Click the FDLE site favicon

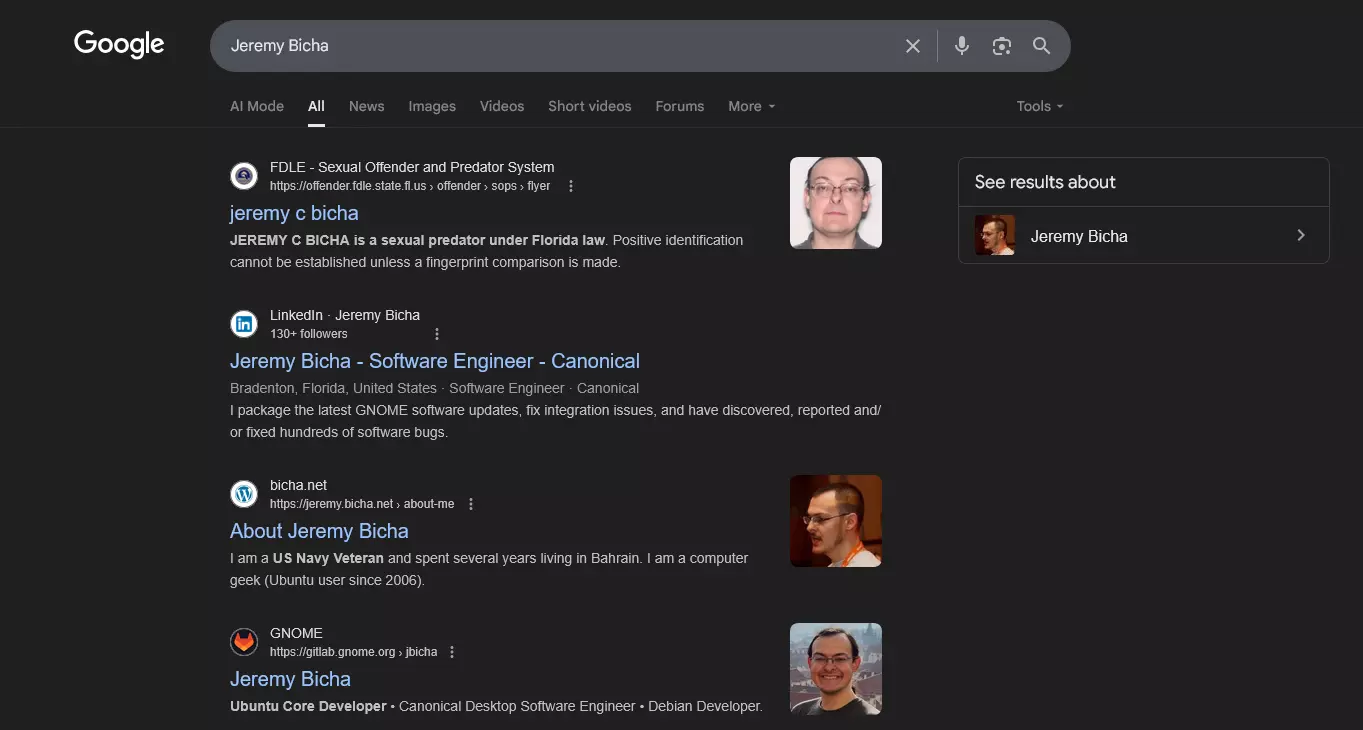[x=244, y=176]
